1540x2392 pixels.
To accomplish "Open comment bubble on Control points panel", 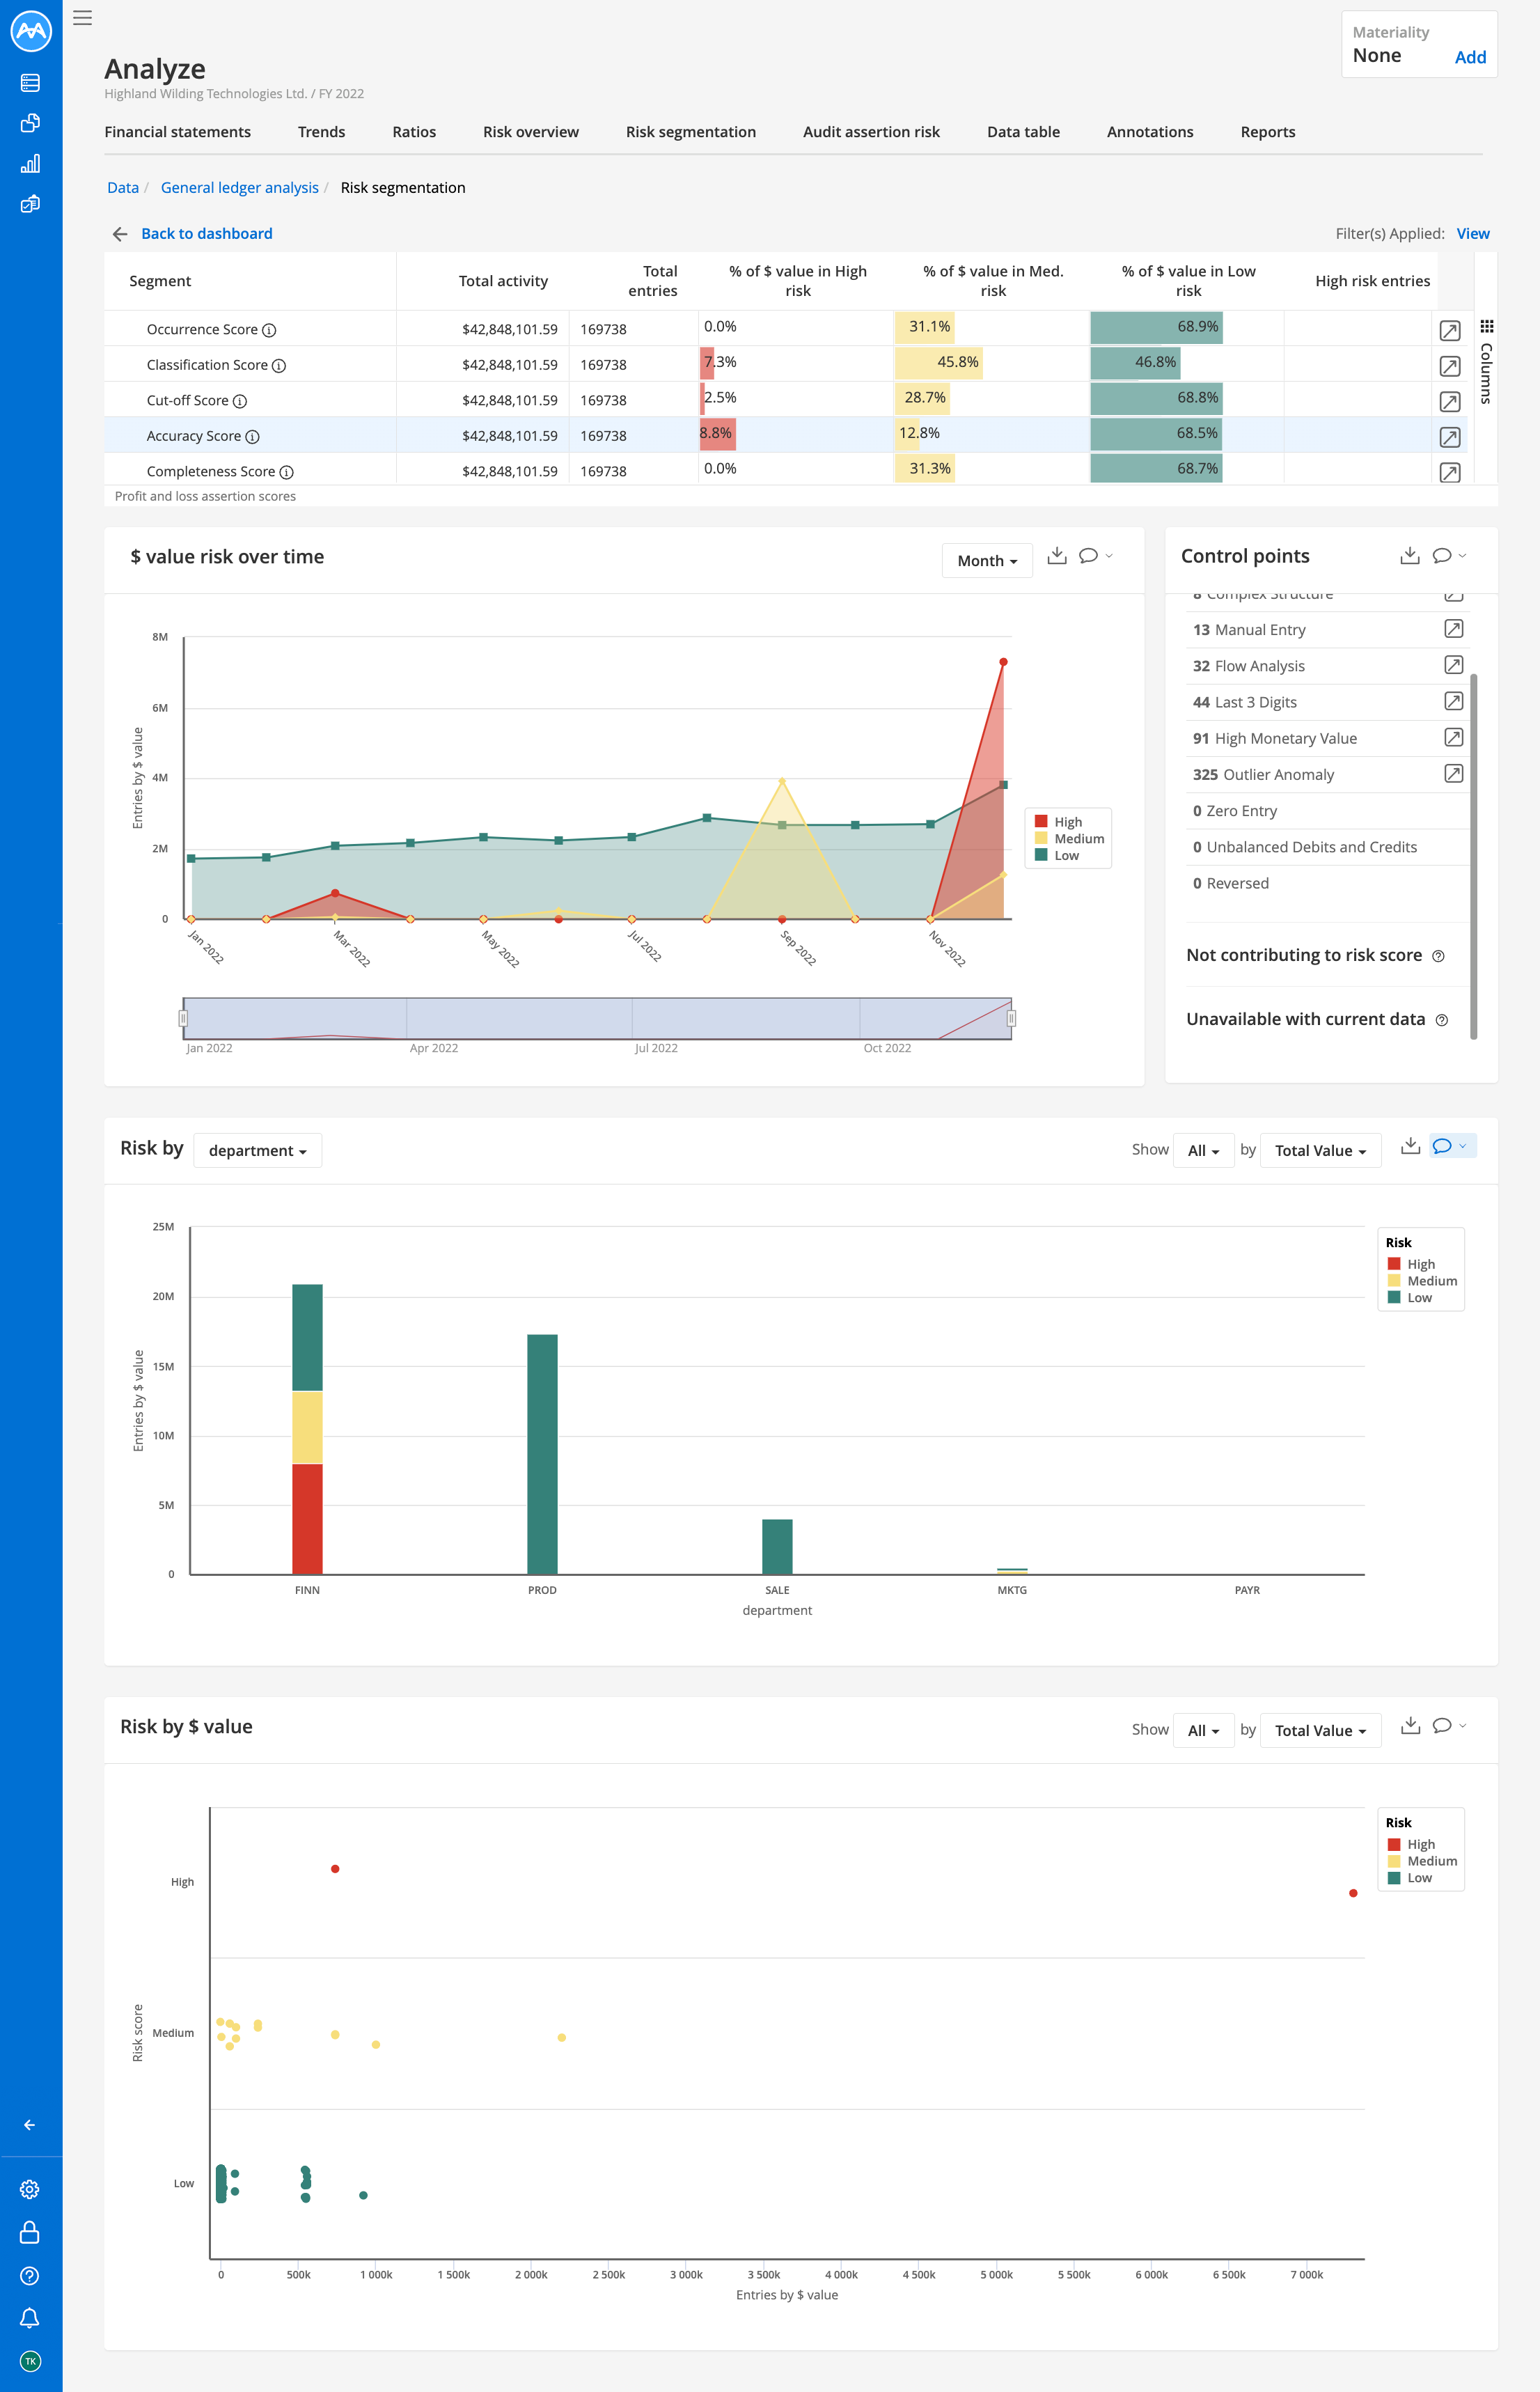I will point(1441,556).
